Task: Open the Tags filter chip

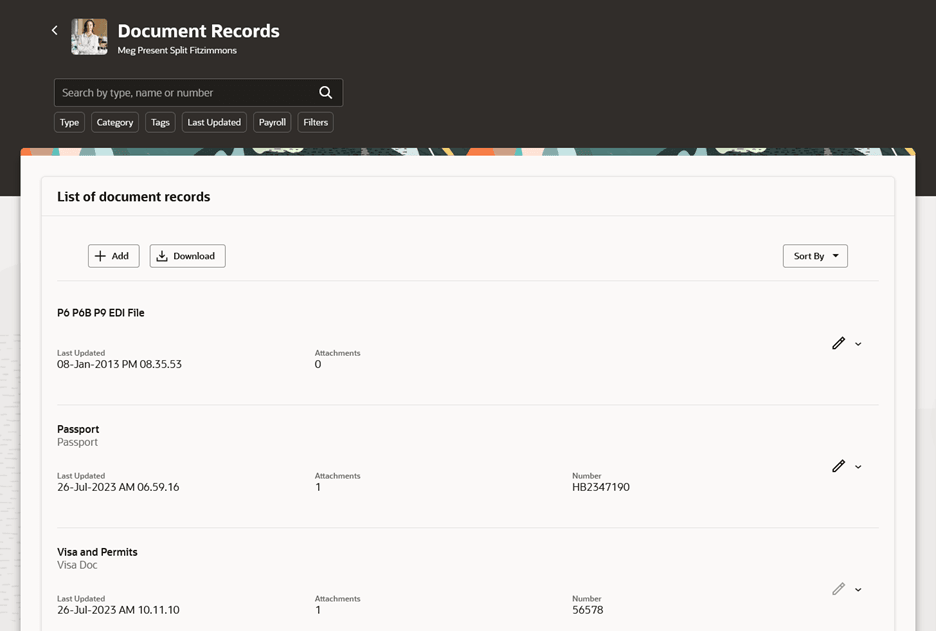Action: tap(160, 122)
